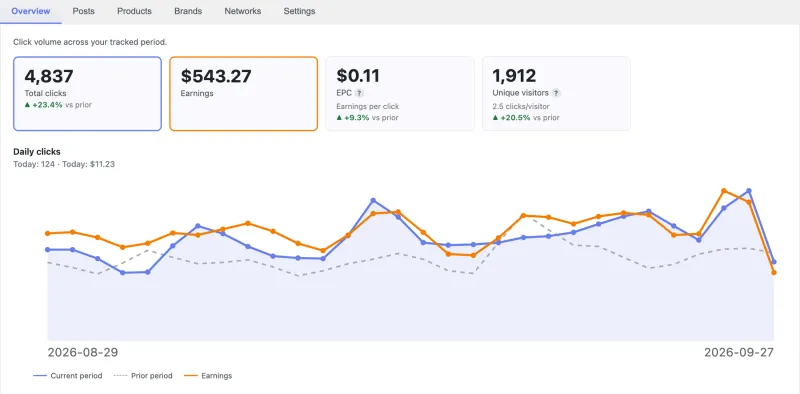Select the Total clicks card
Viewport: 800px width, 394px height.
tap(87, 93)
